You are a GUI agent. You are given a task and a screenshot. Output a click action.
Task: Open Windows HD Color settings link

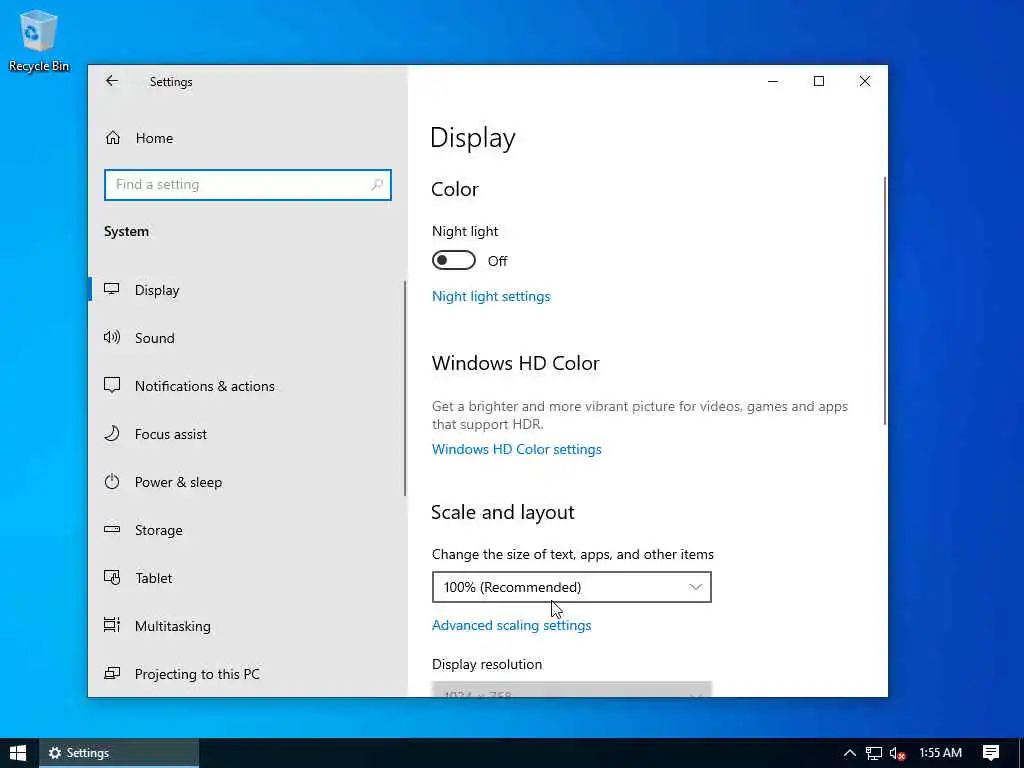coord(517,449)
